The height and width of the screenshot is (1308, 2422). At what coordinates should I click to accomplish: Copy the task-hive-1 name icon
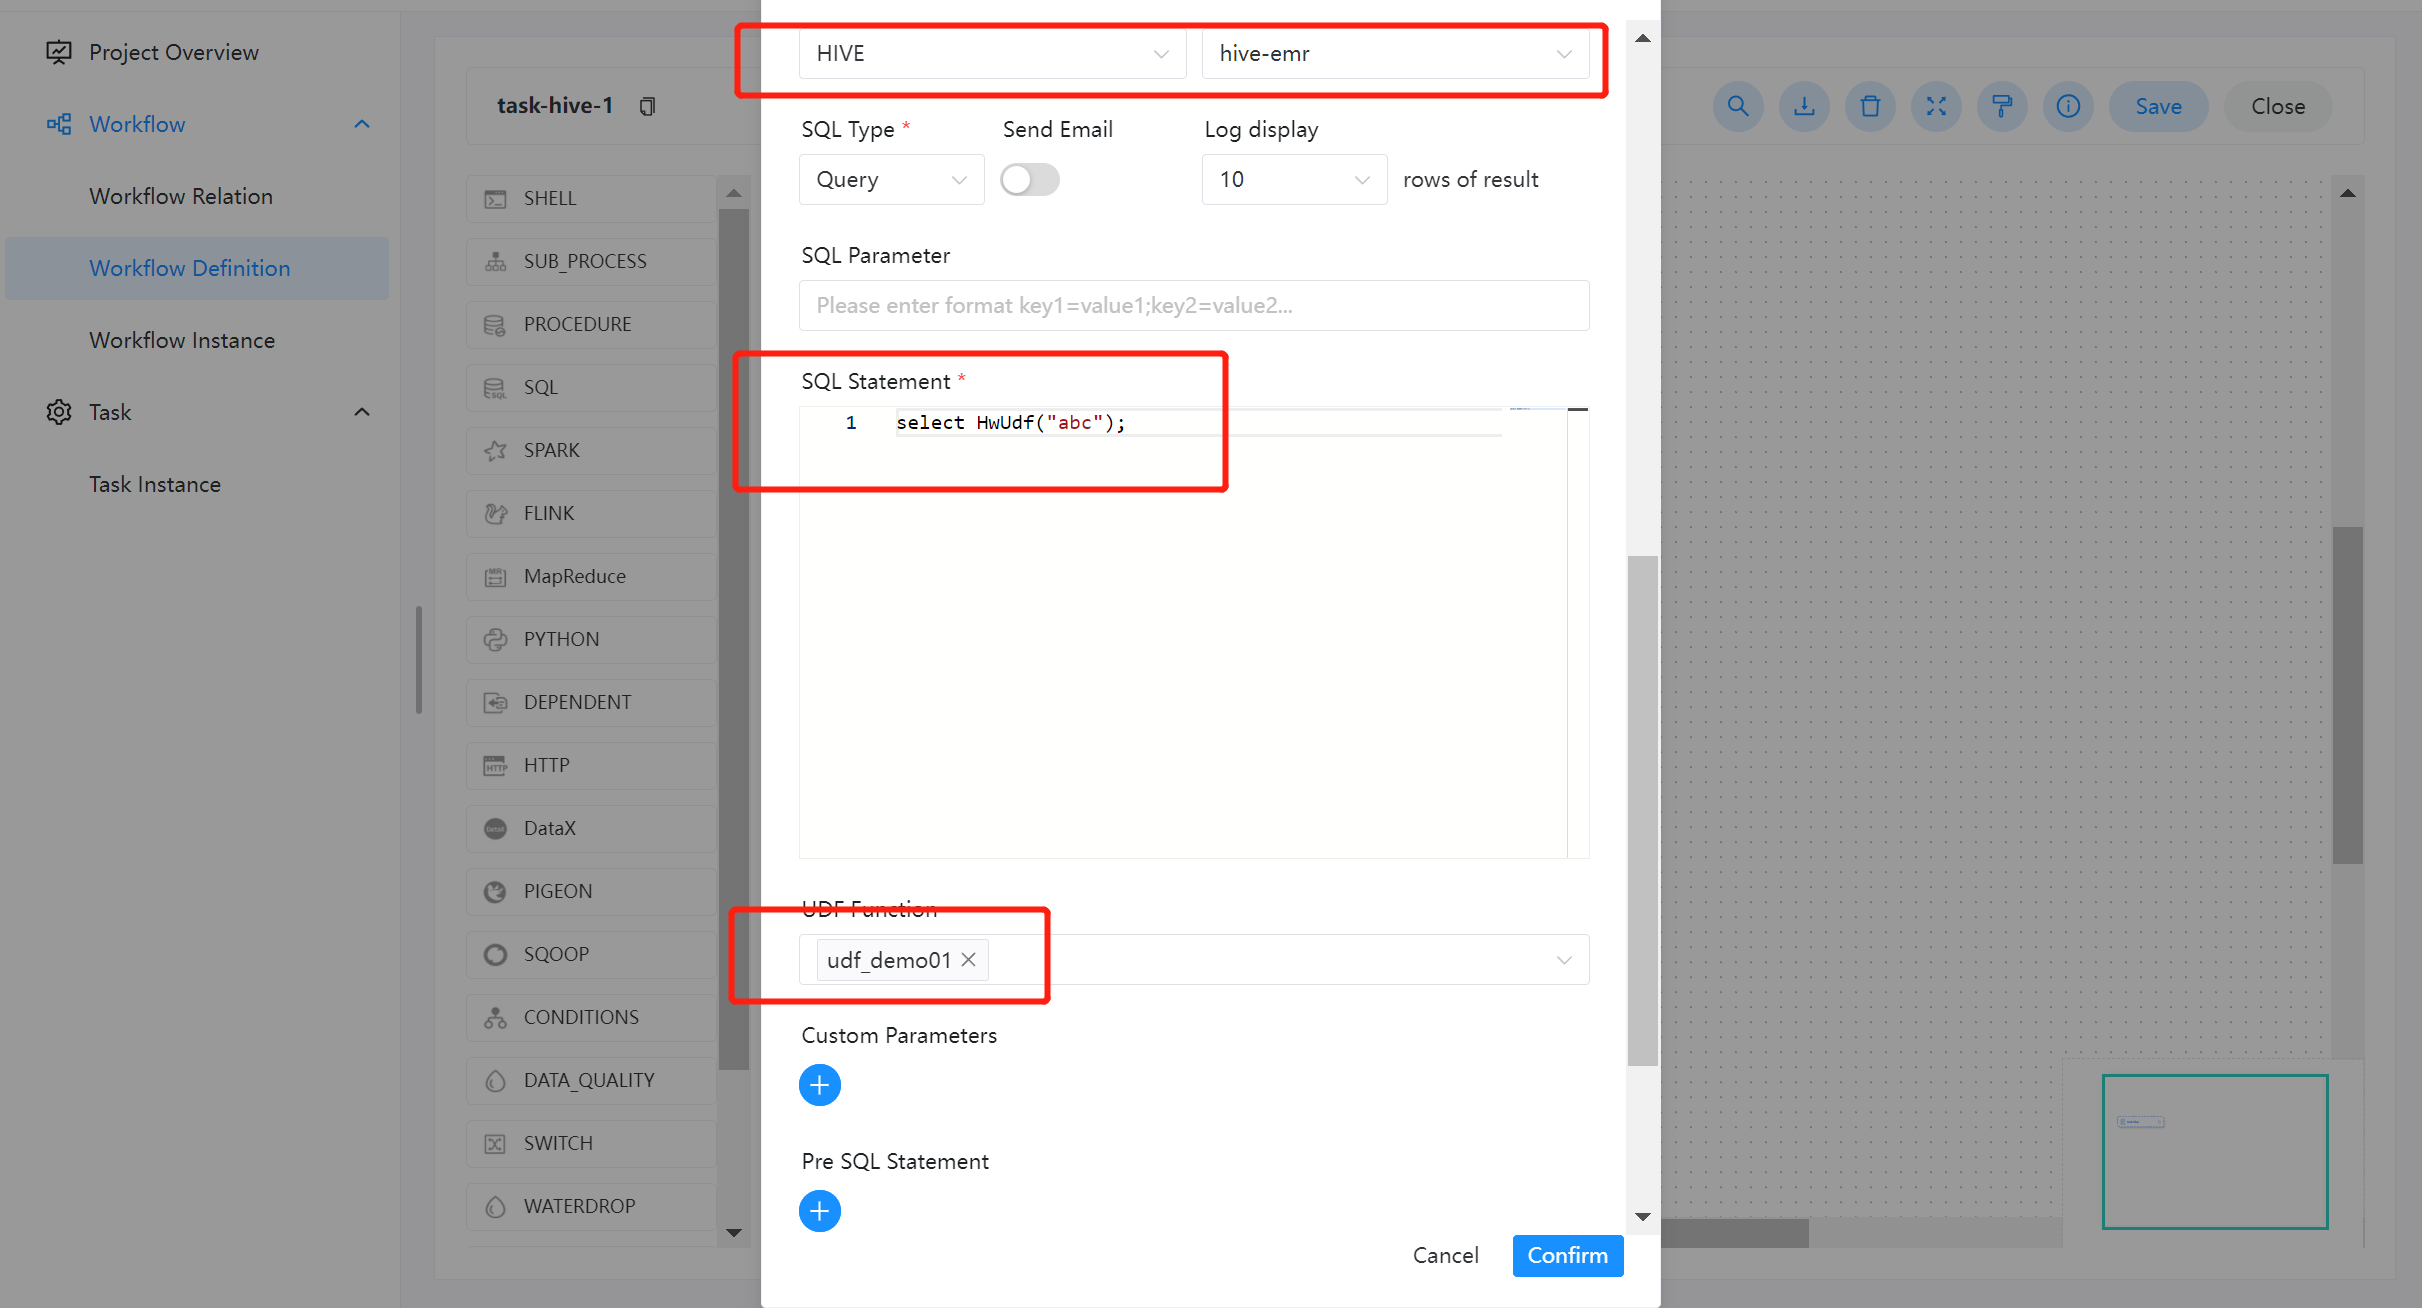click(647, 106)
